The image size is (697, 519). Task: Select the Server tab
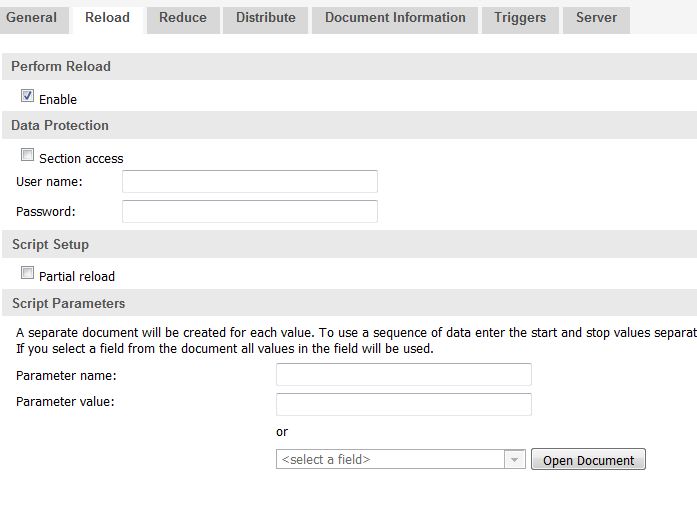(596, 18)
